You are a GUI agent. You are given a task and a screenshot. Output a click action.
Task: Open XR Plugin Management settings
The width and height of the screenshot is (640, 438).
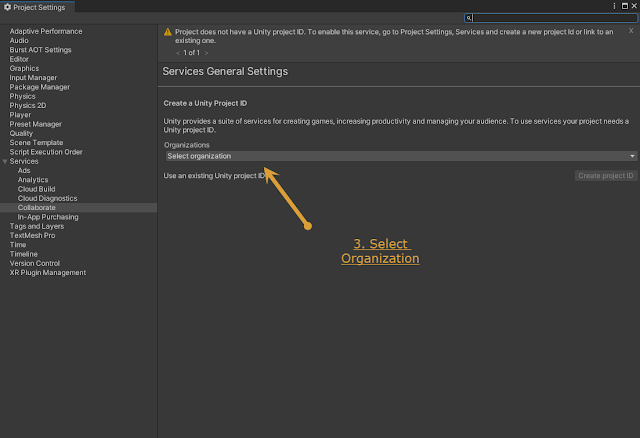[x=48, y=273]
